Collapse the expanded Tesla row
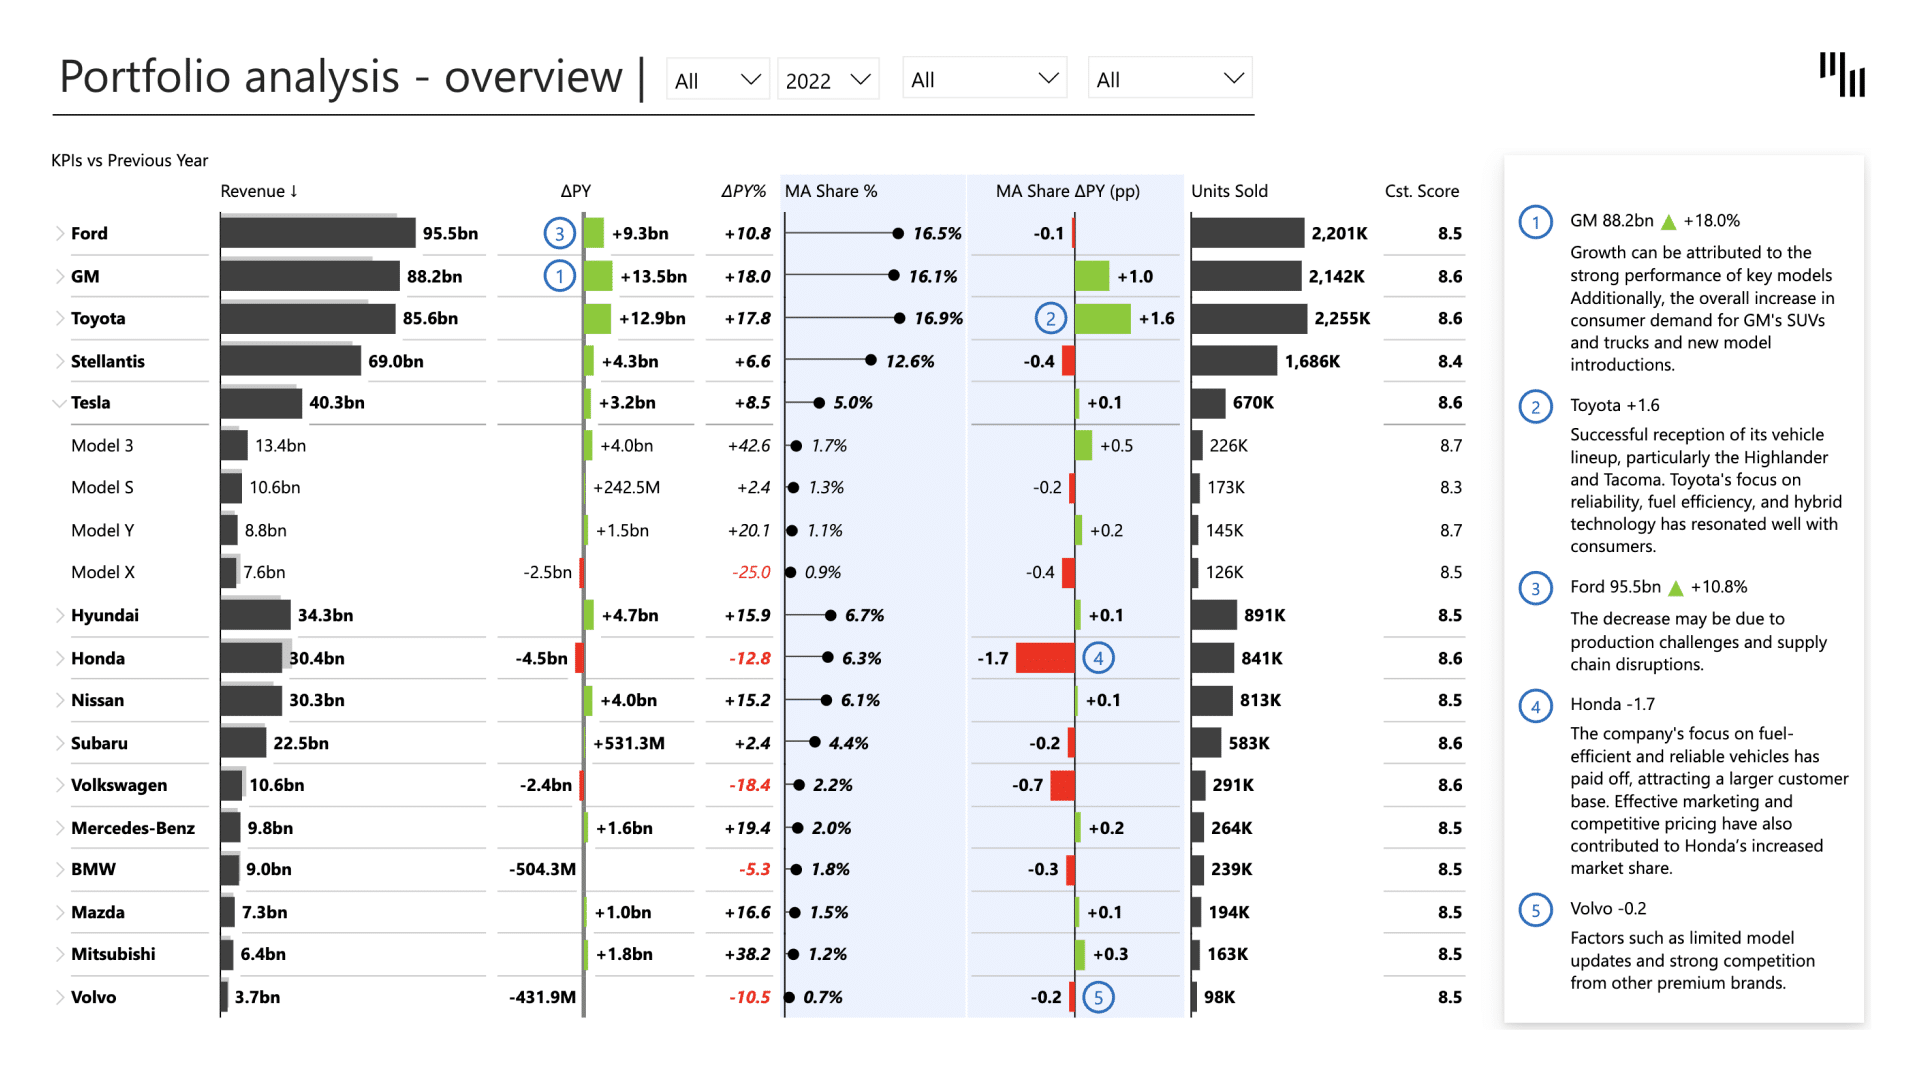 (58, 403)
